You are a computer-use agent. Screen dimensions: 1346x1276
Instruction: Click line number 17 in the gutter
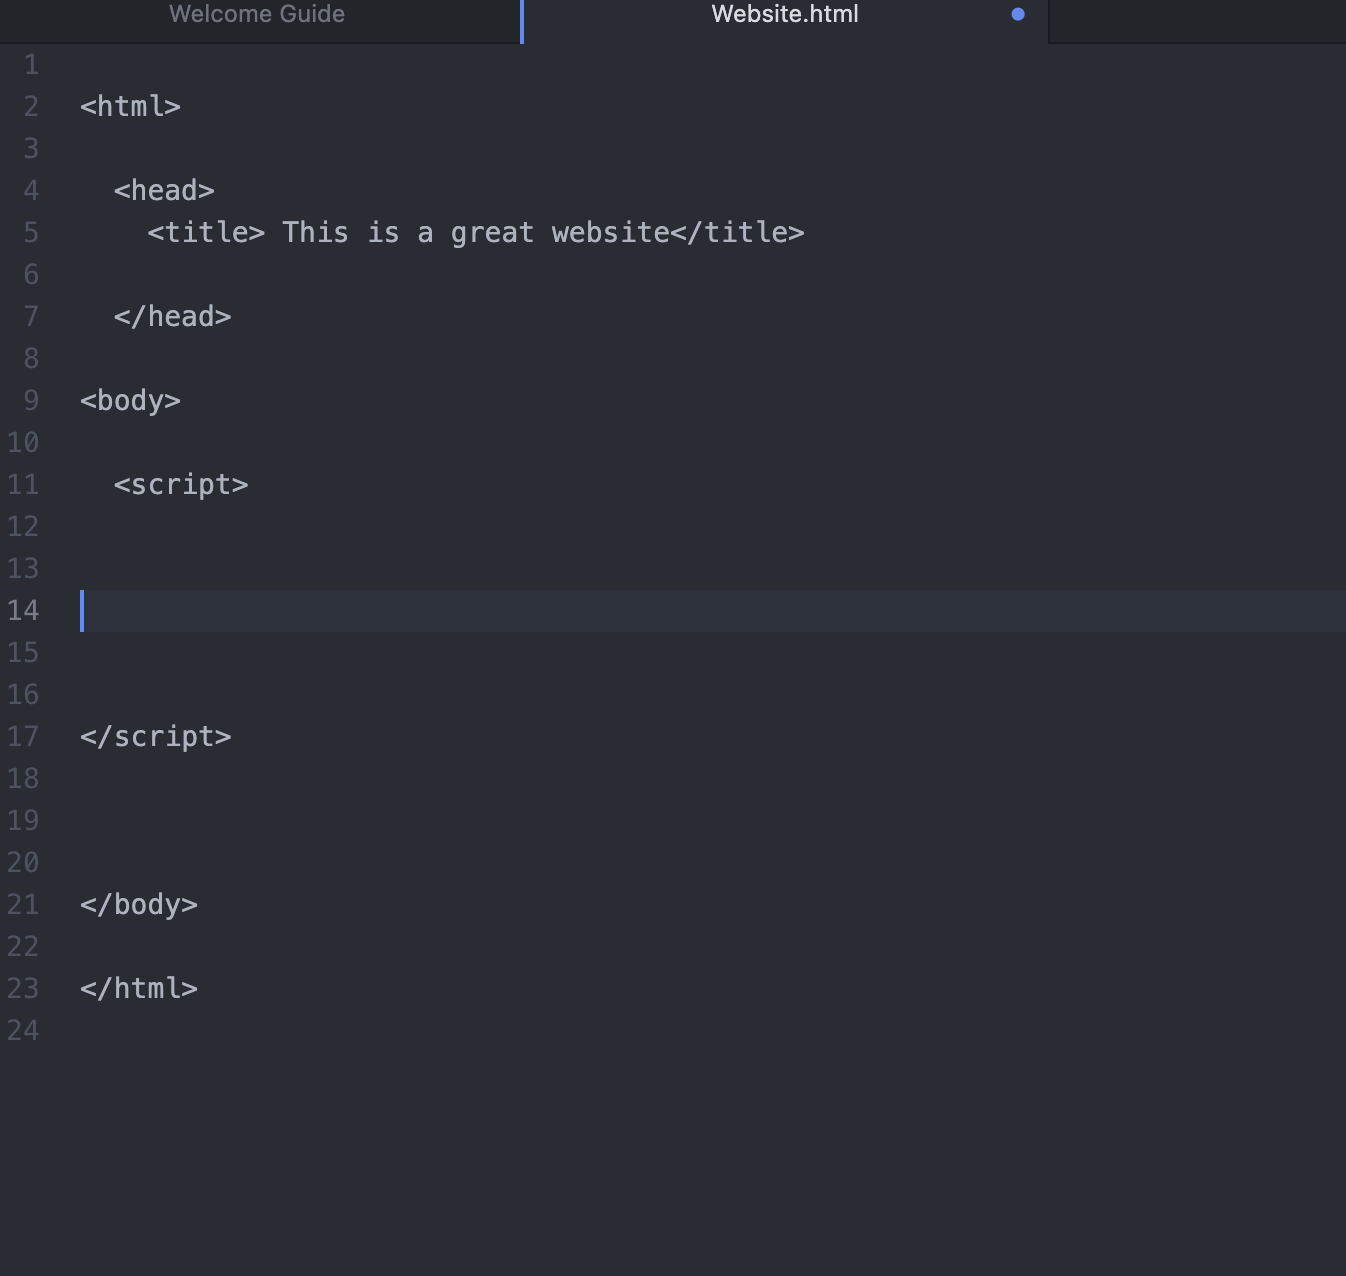coord(23,737)
